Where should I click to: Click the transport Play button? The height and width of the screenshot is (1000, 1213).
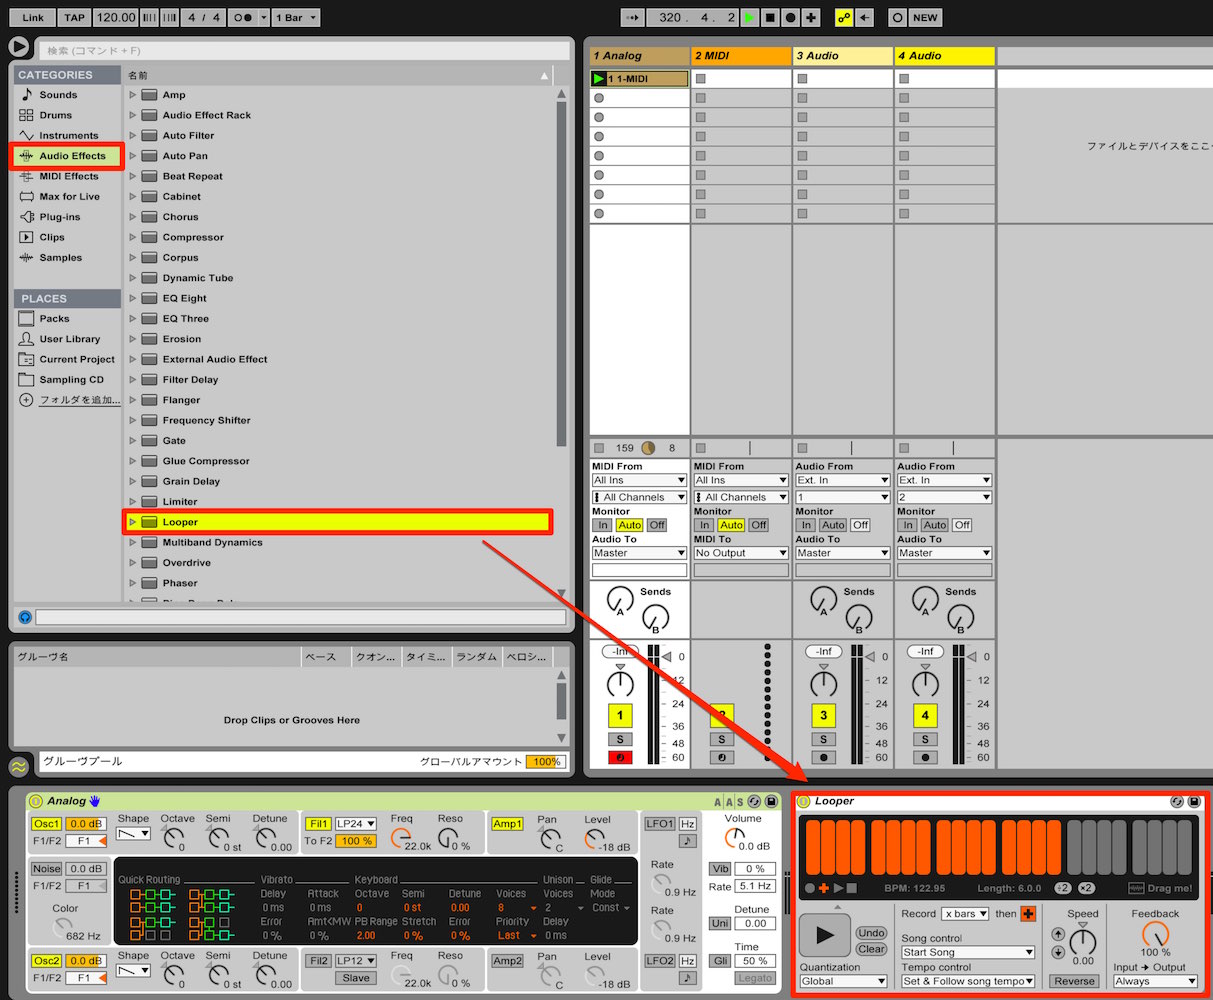[750, 17]
